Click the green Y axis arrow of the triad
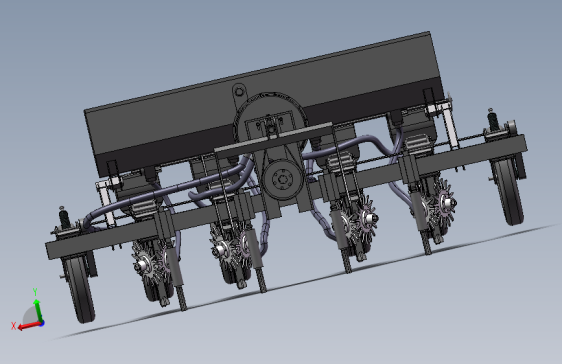Screen dimensions: 562x364 tap(37, 310)
